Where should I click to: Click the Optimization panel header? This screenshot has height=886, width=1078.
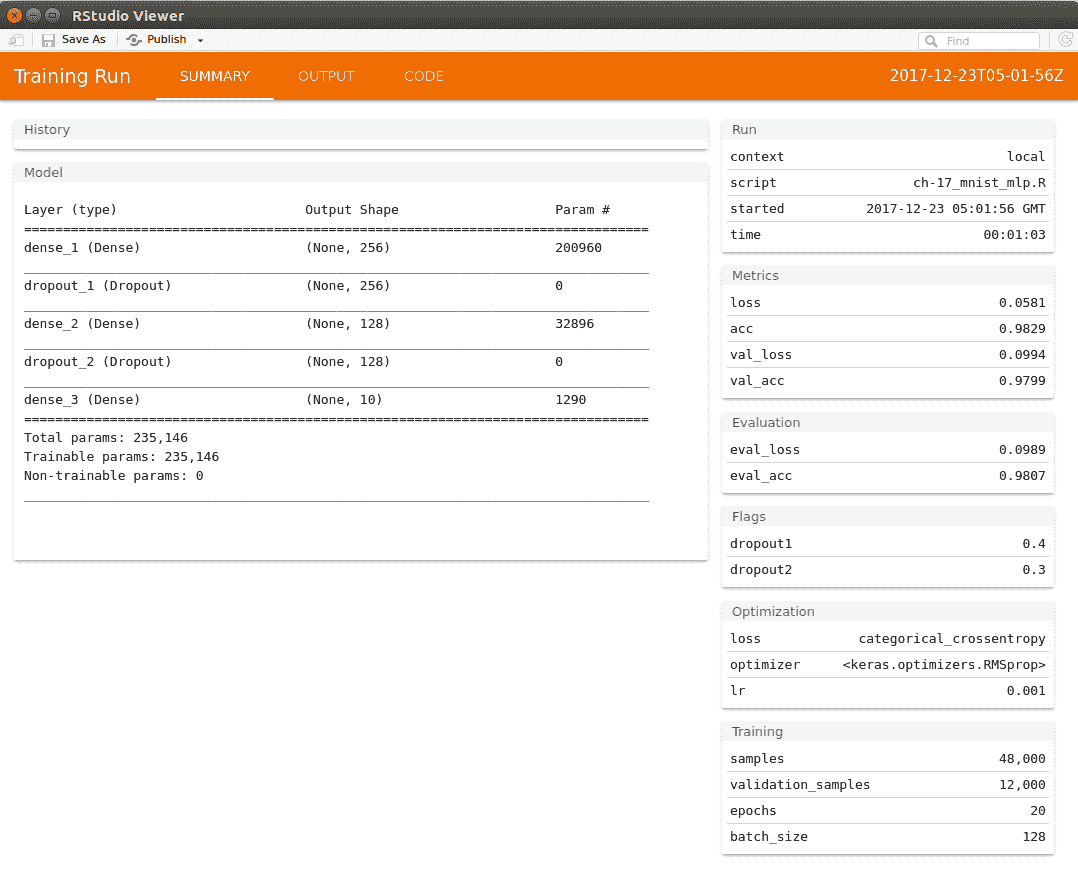click(888, 612)
